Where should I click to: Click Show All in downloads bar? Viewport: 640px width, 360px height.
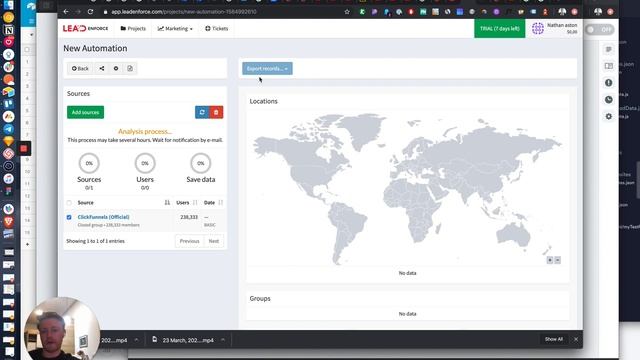tap(553, 339)
